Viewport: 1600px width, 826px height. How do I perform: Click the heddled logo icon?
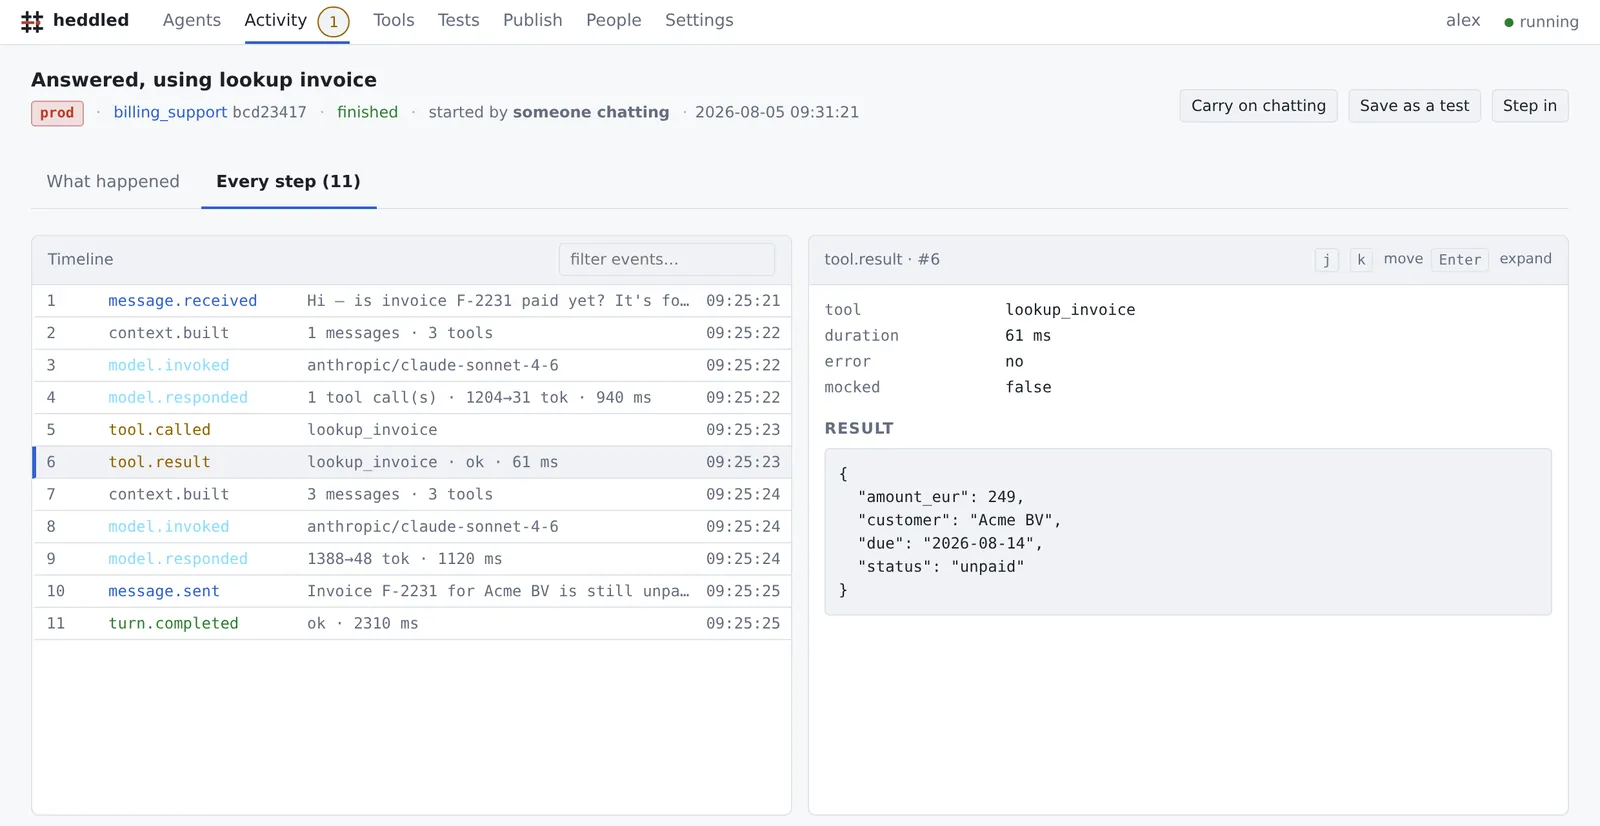(x=32, y=21)
